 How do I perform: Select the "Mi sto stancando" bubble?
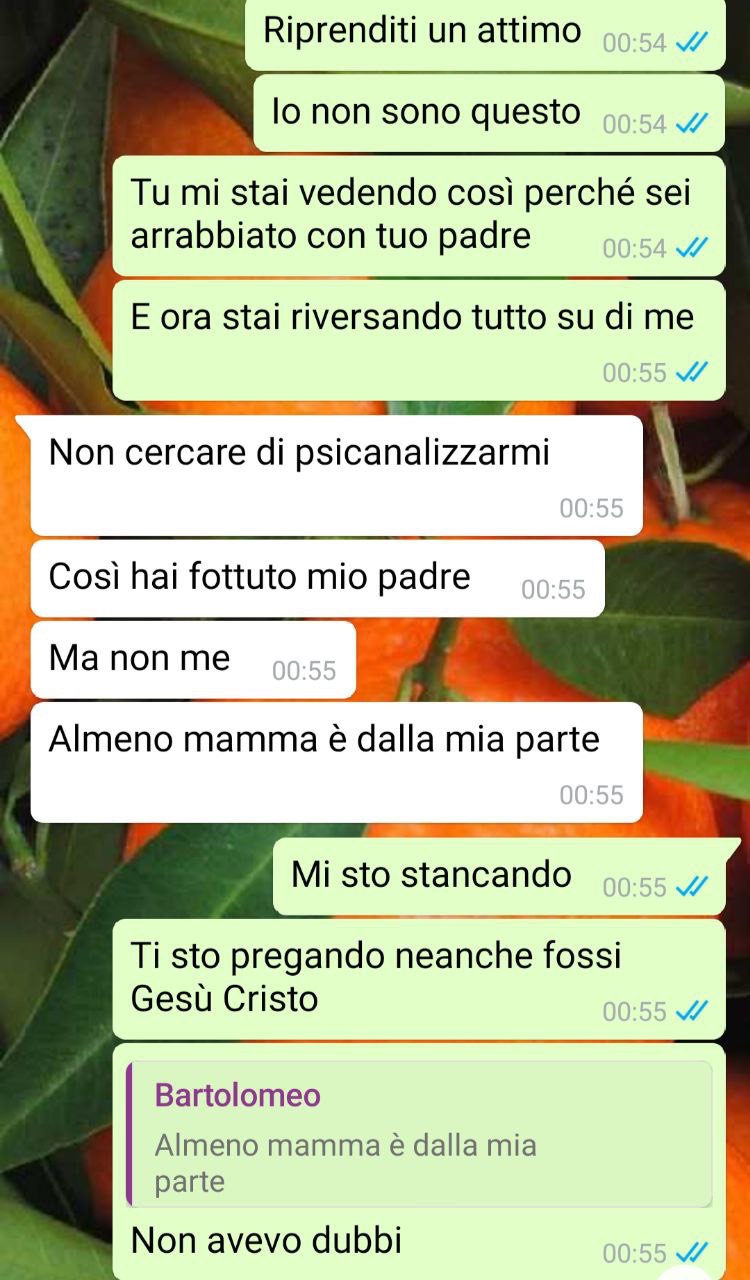(499, 876)
